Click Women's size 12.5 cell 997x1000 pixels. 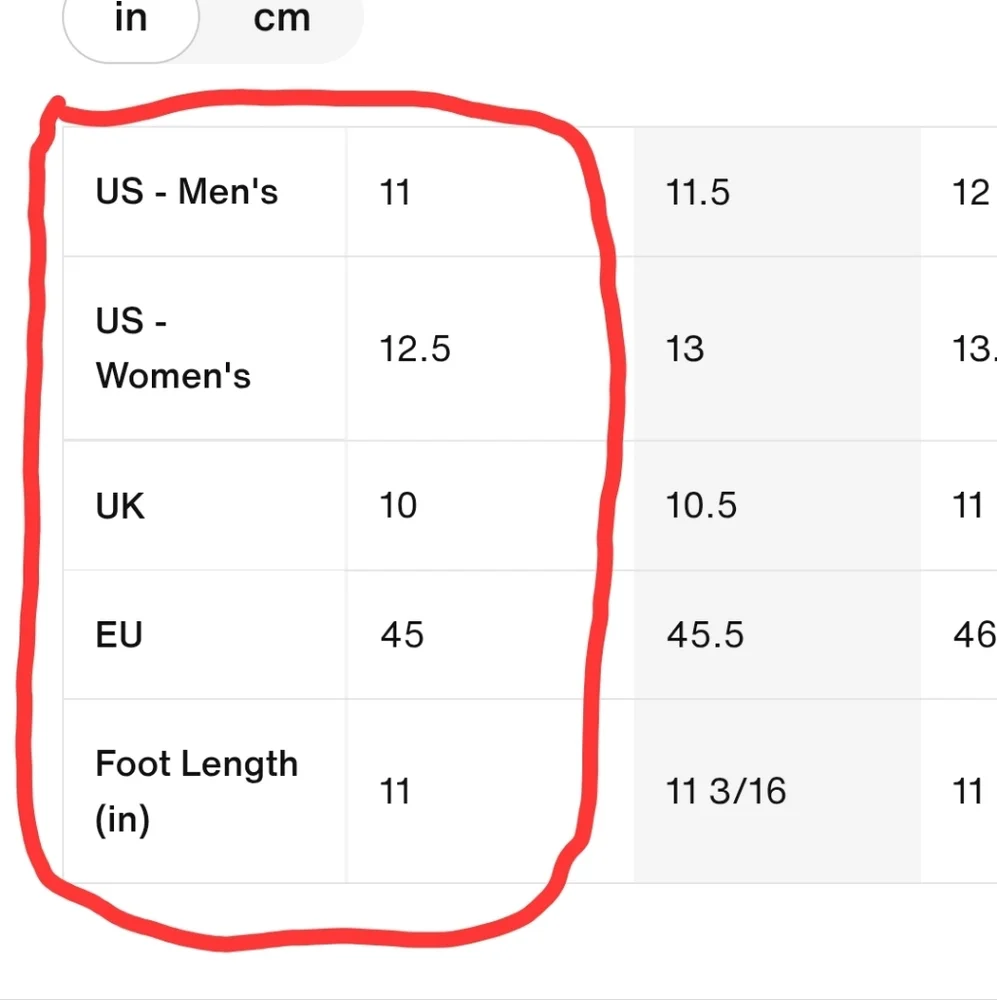pyautogui.click(x=490, y=348)
